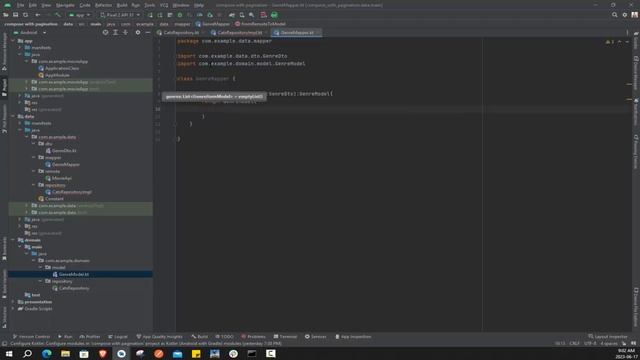This screenshot has height=360, width=640.
Task: Open the Edit menu
Action: click(x=33, y=5)
